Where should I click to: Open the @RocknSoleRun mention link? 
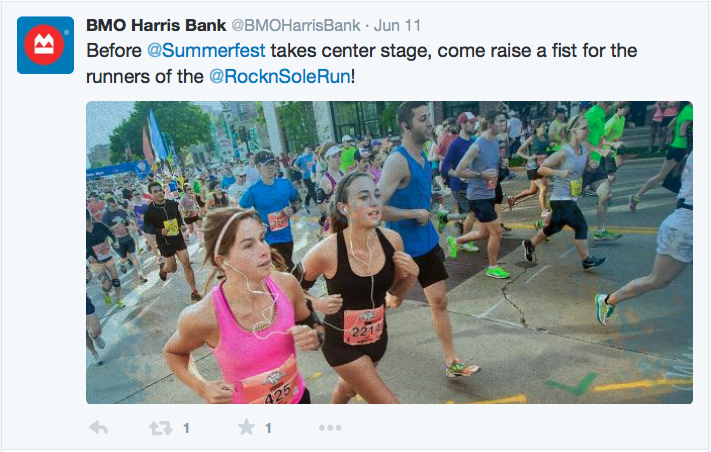click(x=280, y=76)
